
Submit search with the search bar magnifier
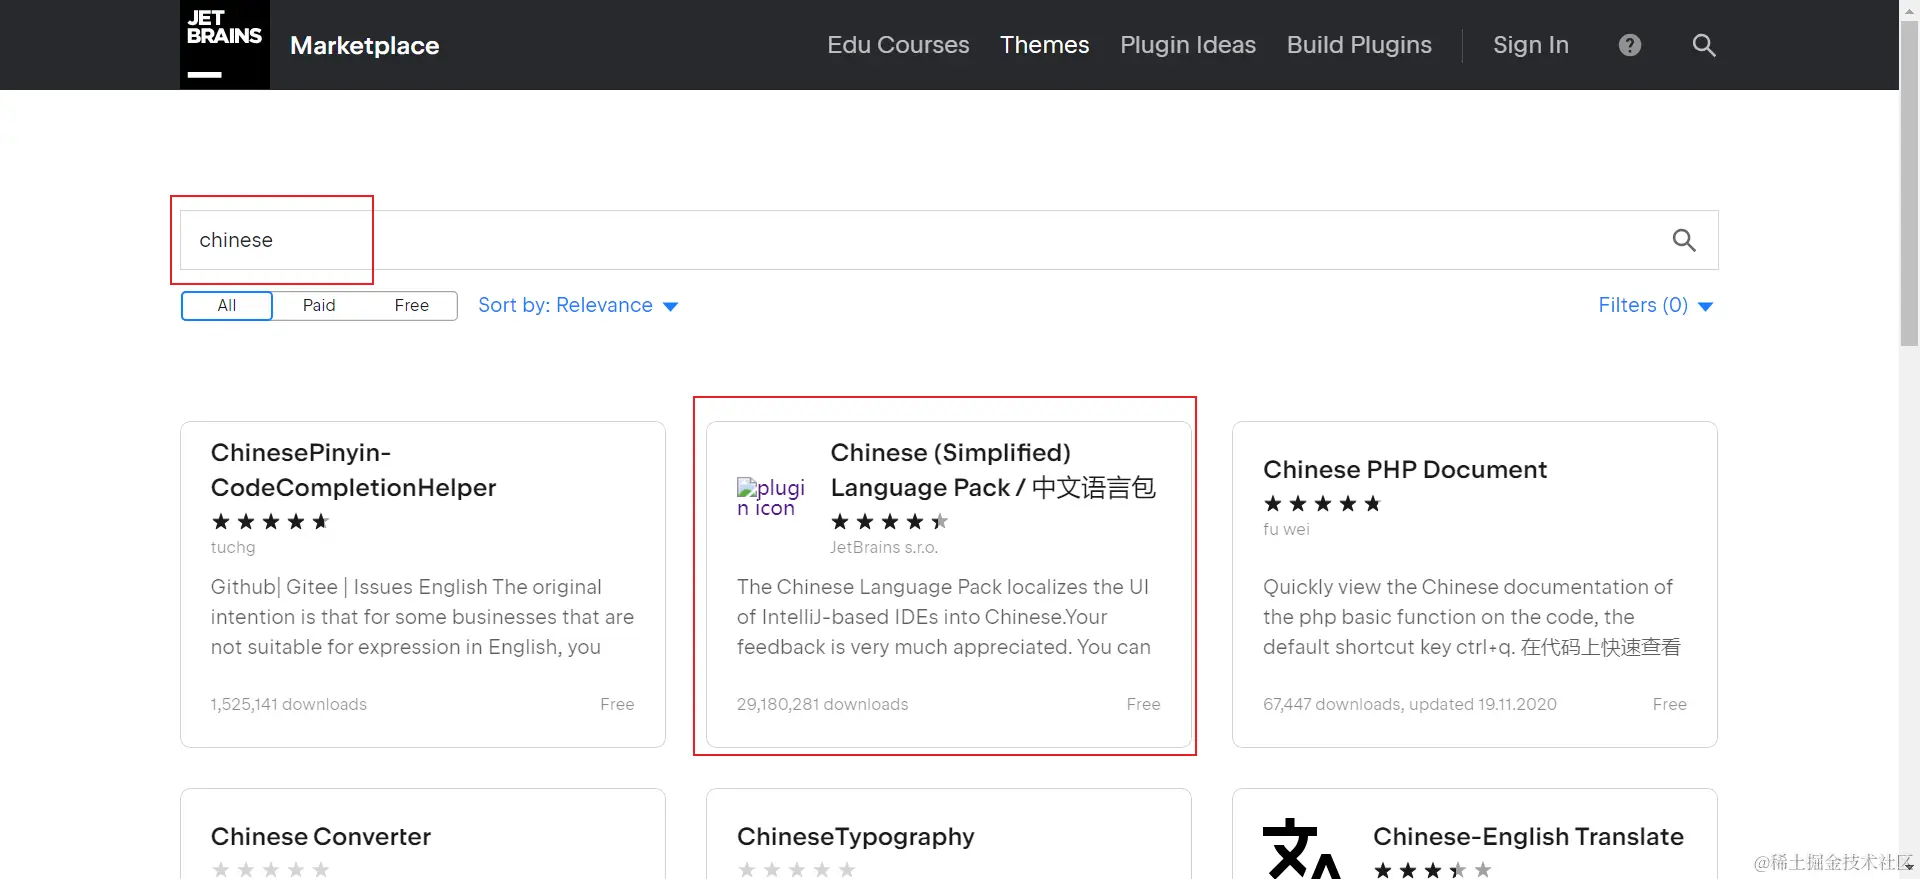pyautogui.click(x=1684, y=240)
